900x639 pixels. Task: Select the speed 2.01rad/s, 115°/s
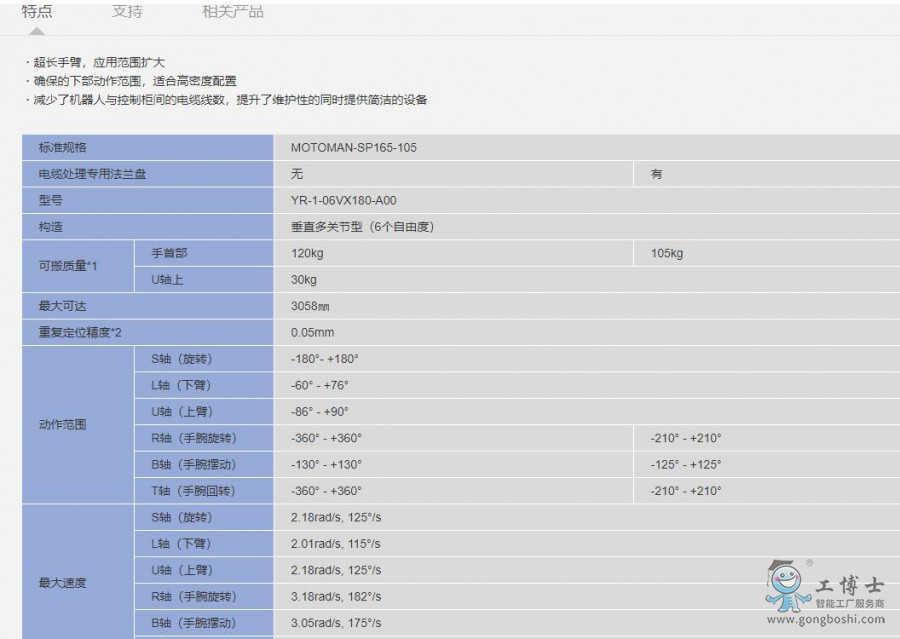coord(336,544)
